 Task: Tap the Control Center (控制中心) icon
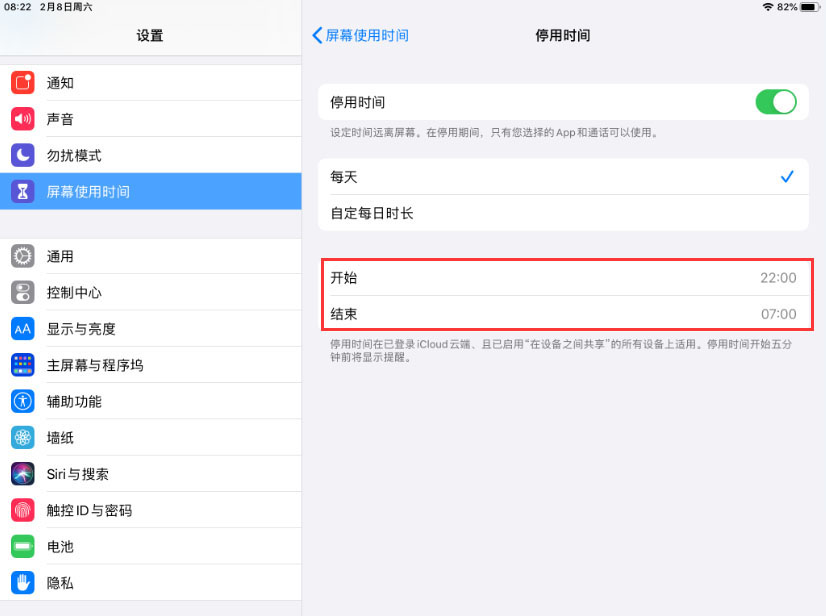click(23, 292)
